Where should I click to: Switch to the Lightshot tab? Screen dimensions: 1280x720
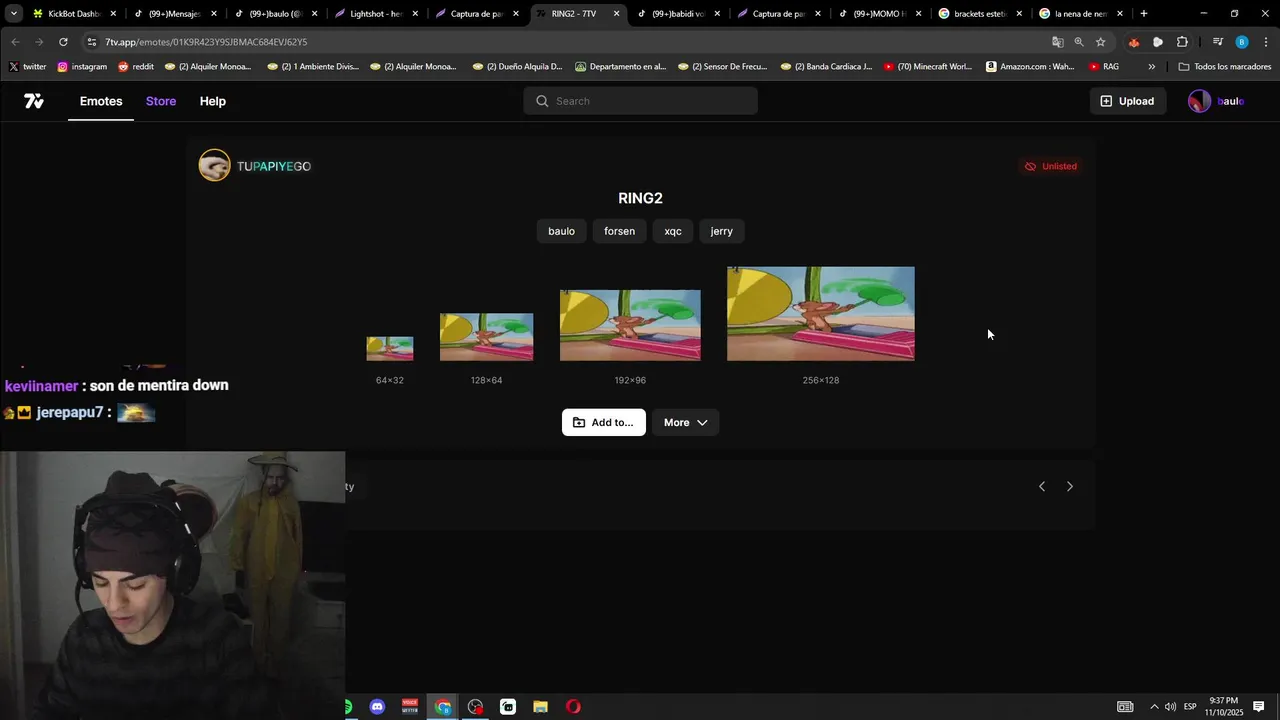coord(375,14)
